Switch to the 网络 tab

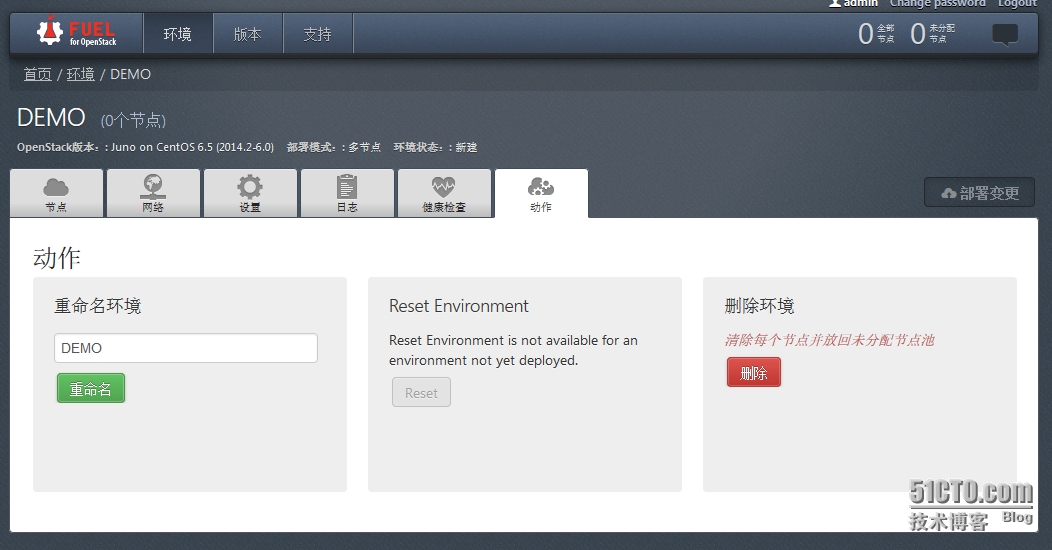(153, 193)
